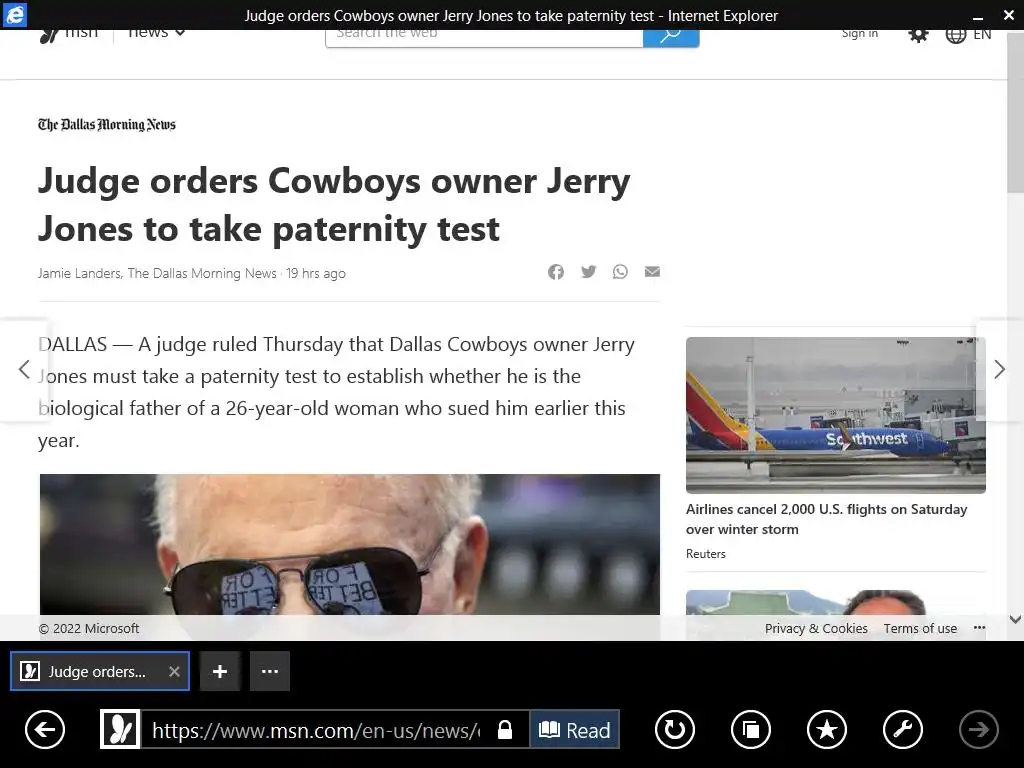Click the padlock security icon
The width and height of the screenshot is (1024, 768).
click(x=505, y=730)
